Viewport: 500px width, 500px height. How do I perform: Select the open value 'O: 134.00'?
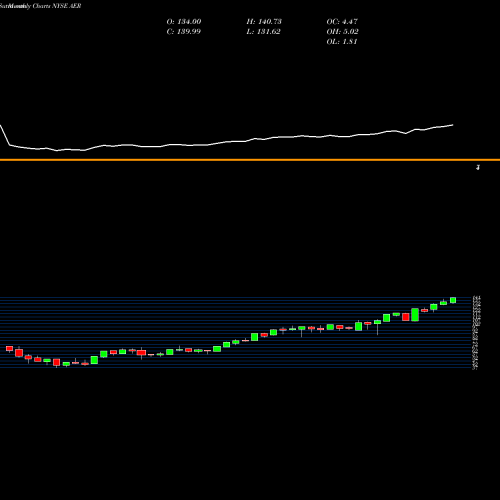(184, 22)
